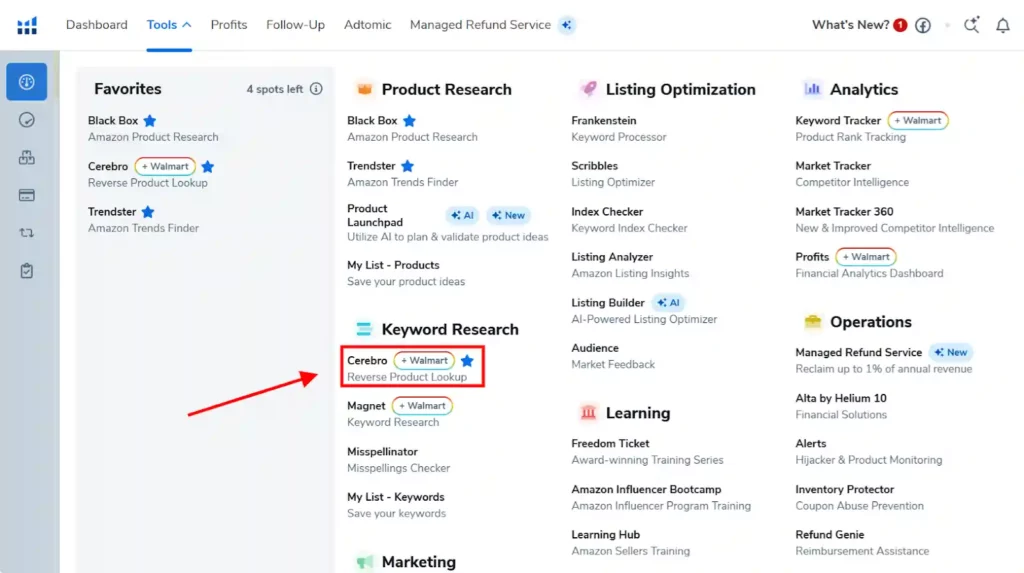Toggle Trendster star under Product Research
Image resolution: width=1024 pixels, height=573 pixels.
pyautogui.click(x=407, y=166)
